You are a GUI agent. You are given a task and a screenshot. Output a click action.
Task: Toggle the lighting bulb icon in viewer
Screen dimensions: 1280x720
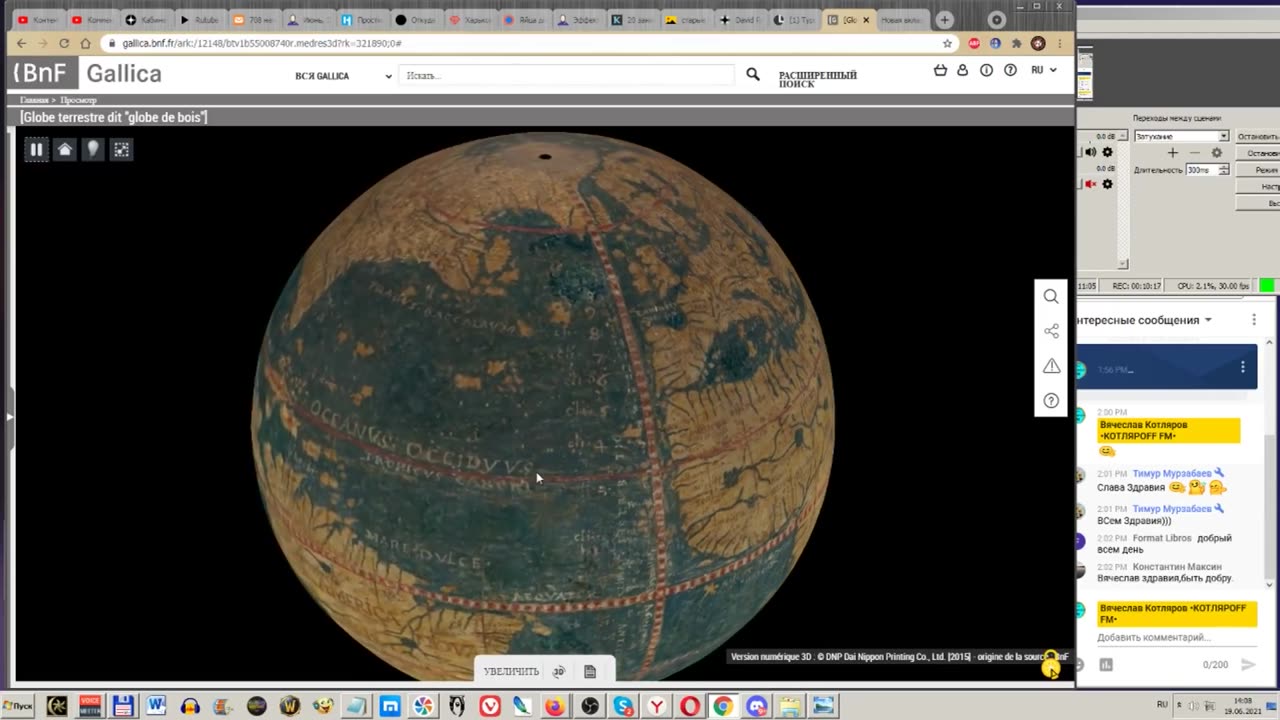92,149
